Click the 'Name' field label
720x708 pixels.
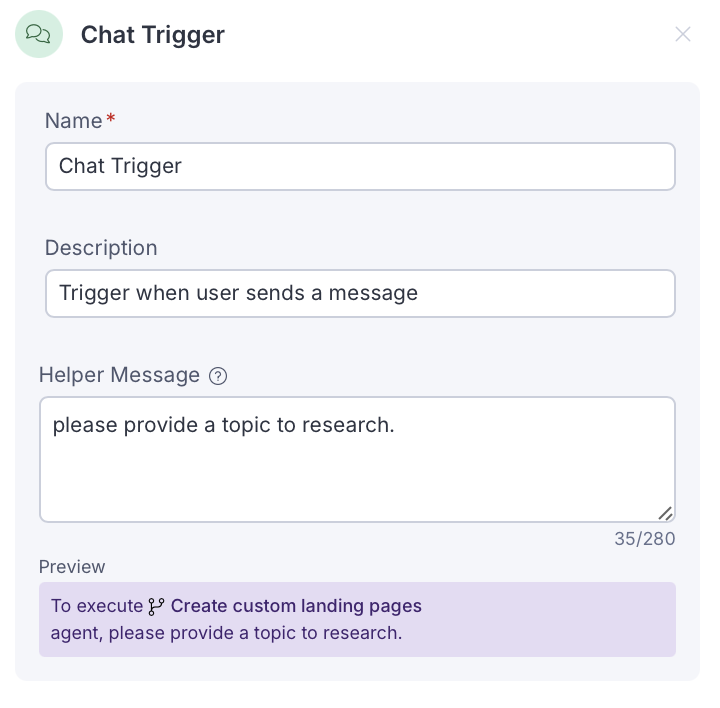point(73,121)
